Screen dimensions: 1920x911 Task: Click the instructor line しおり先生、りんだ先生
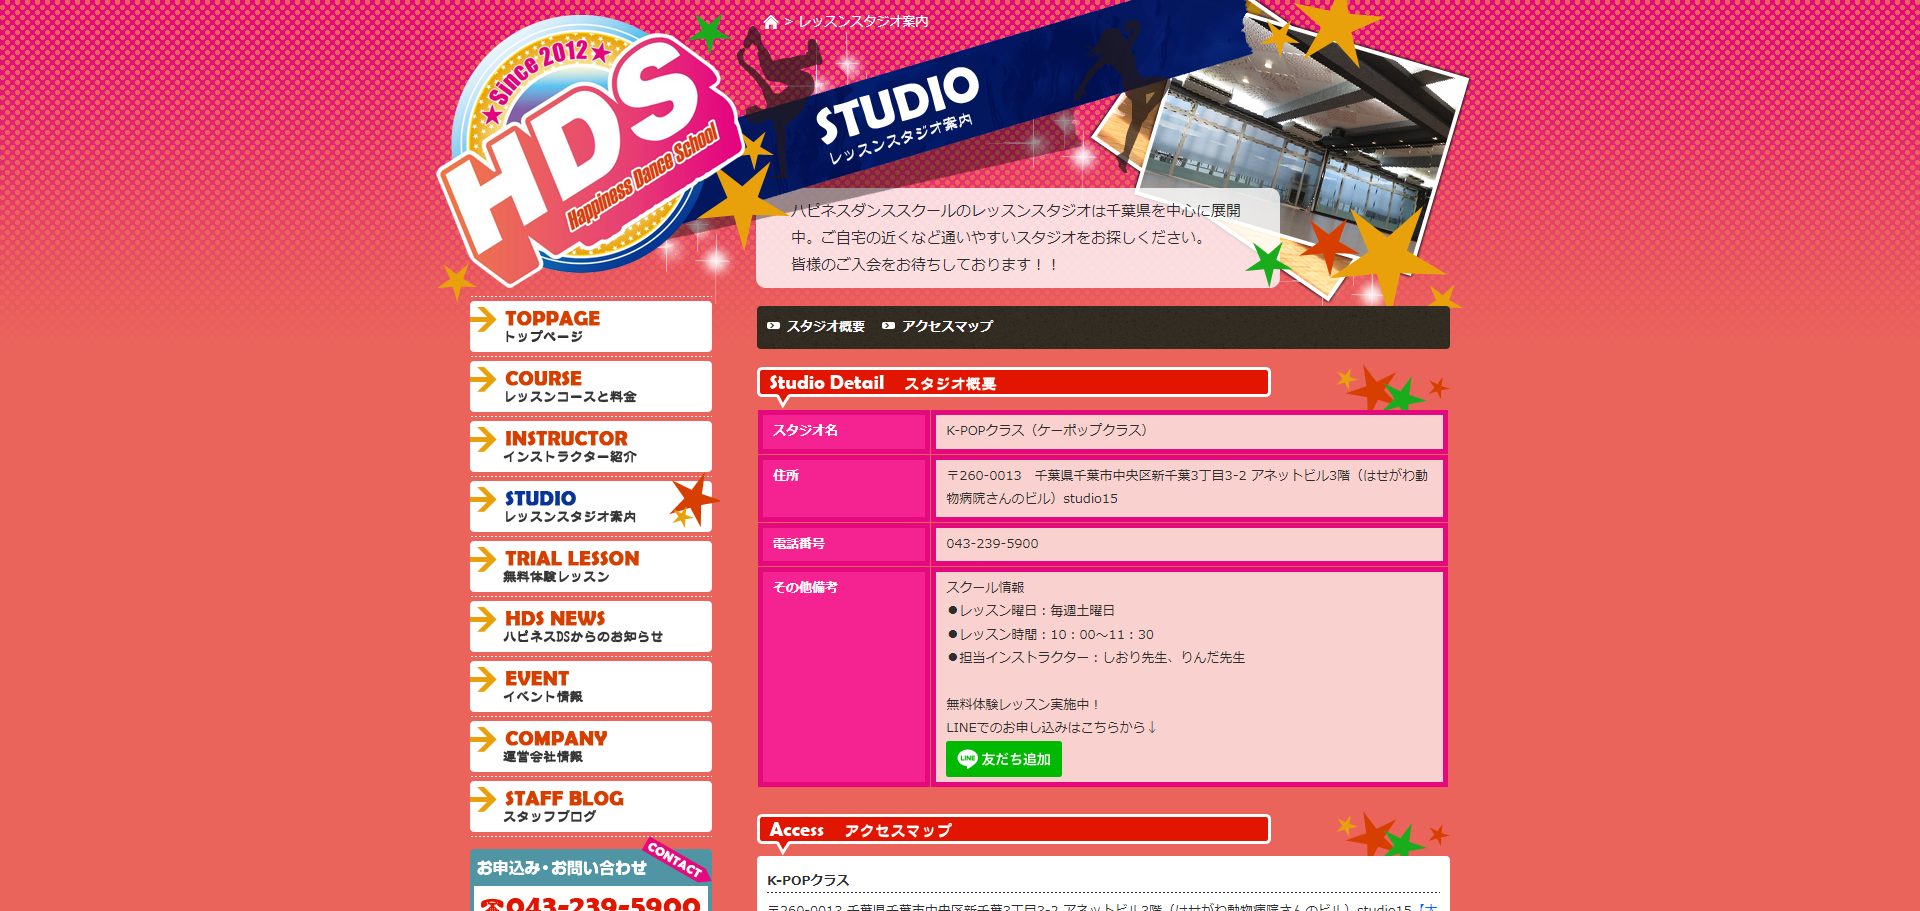(1095, 658)
